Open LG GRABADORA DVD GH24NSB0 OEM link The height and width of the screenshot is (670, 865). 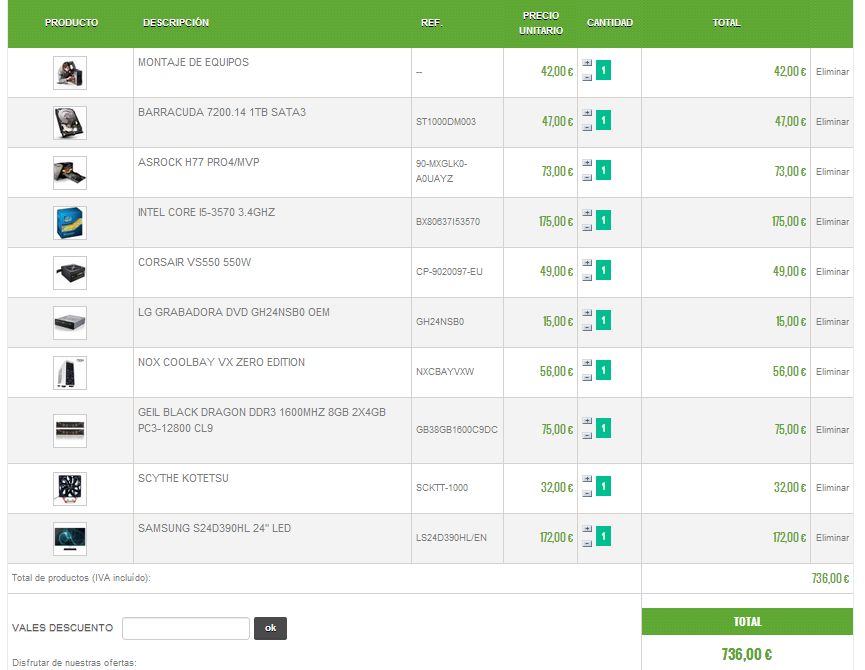tap(234, 313)
